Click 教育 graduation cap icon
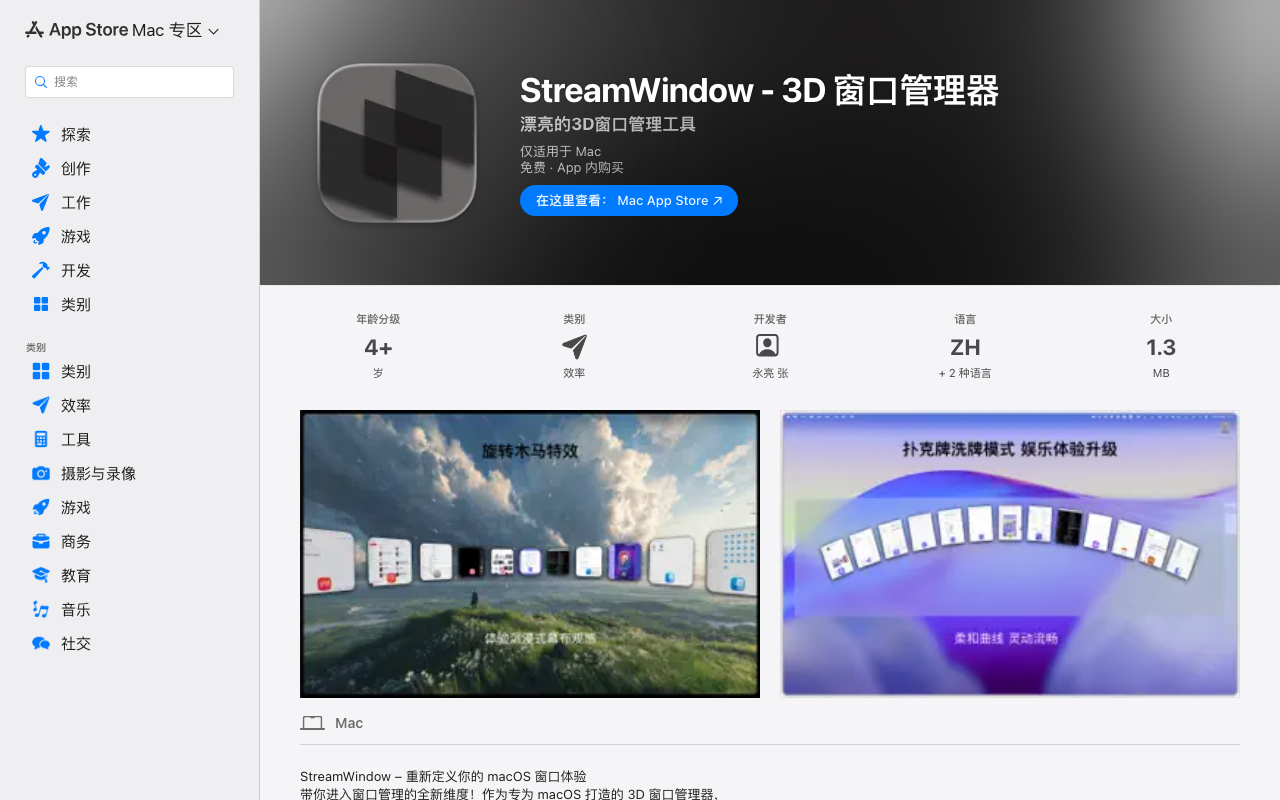 click(41, 575)
